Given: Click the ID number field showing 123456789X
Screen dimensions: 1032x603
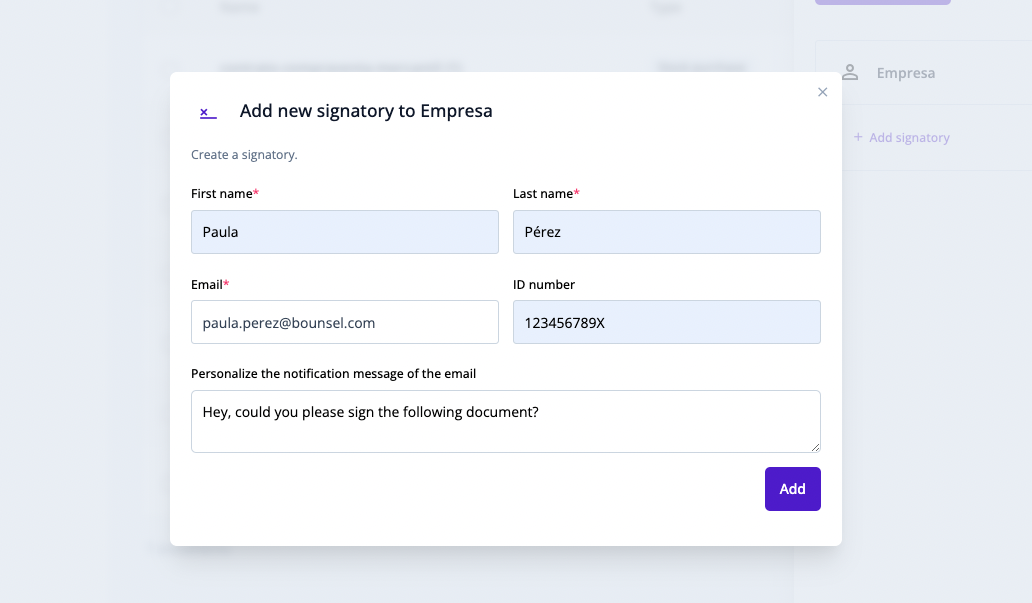Looking at the screenshot, I should click(x=666, y=322).
